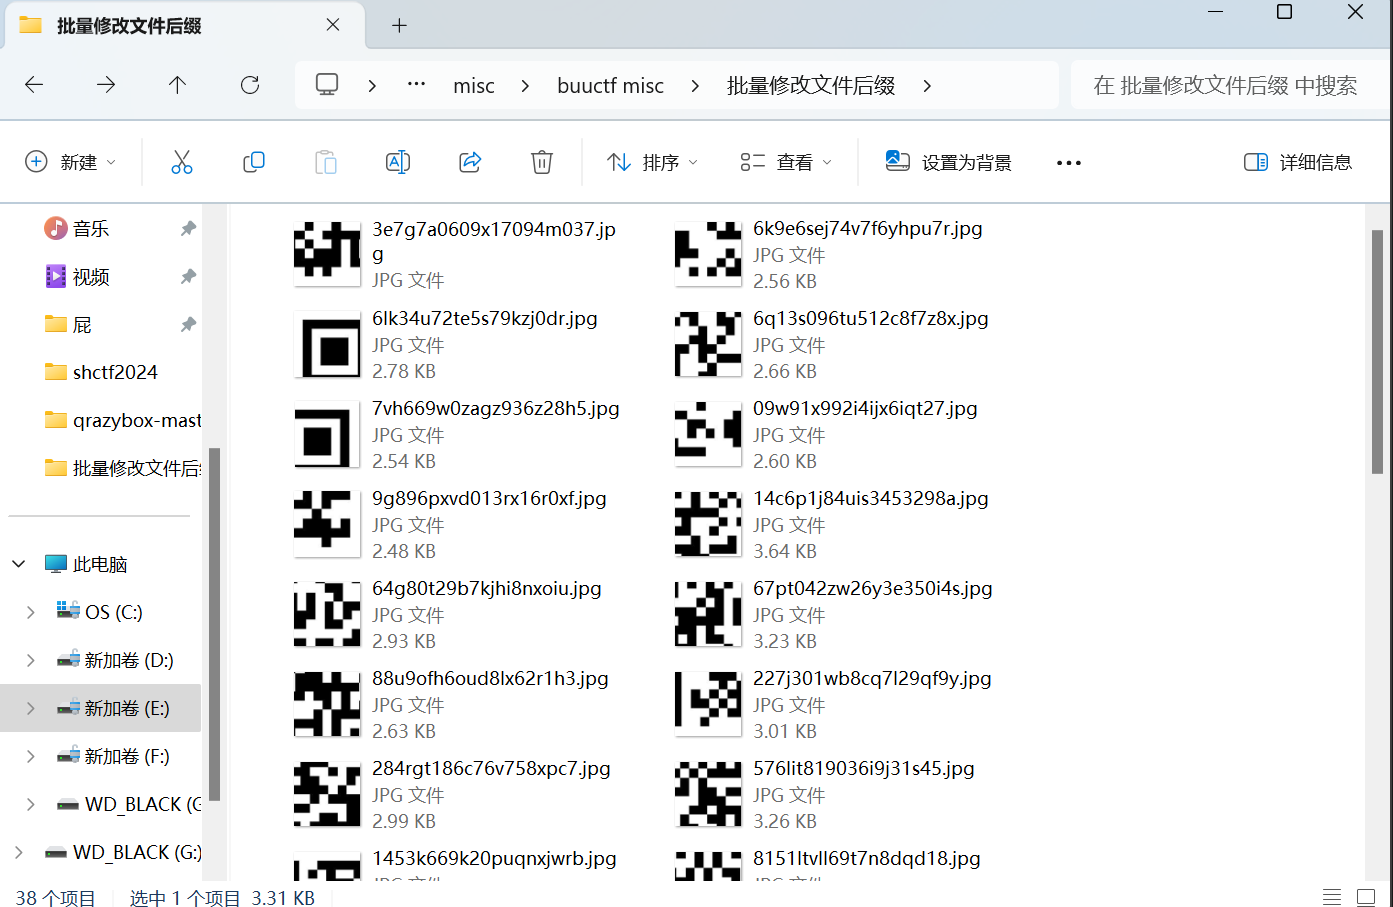Select thumbnail of 7vh669w0zagz936z28h5.jpg

[x=327, y=434]
